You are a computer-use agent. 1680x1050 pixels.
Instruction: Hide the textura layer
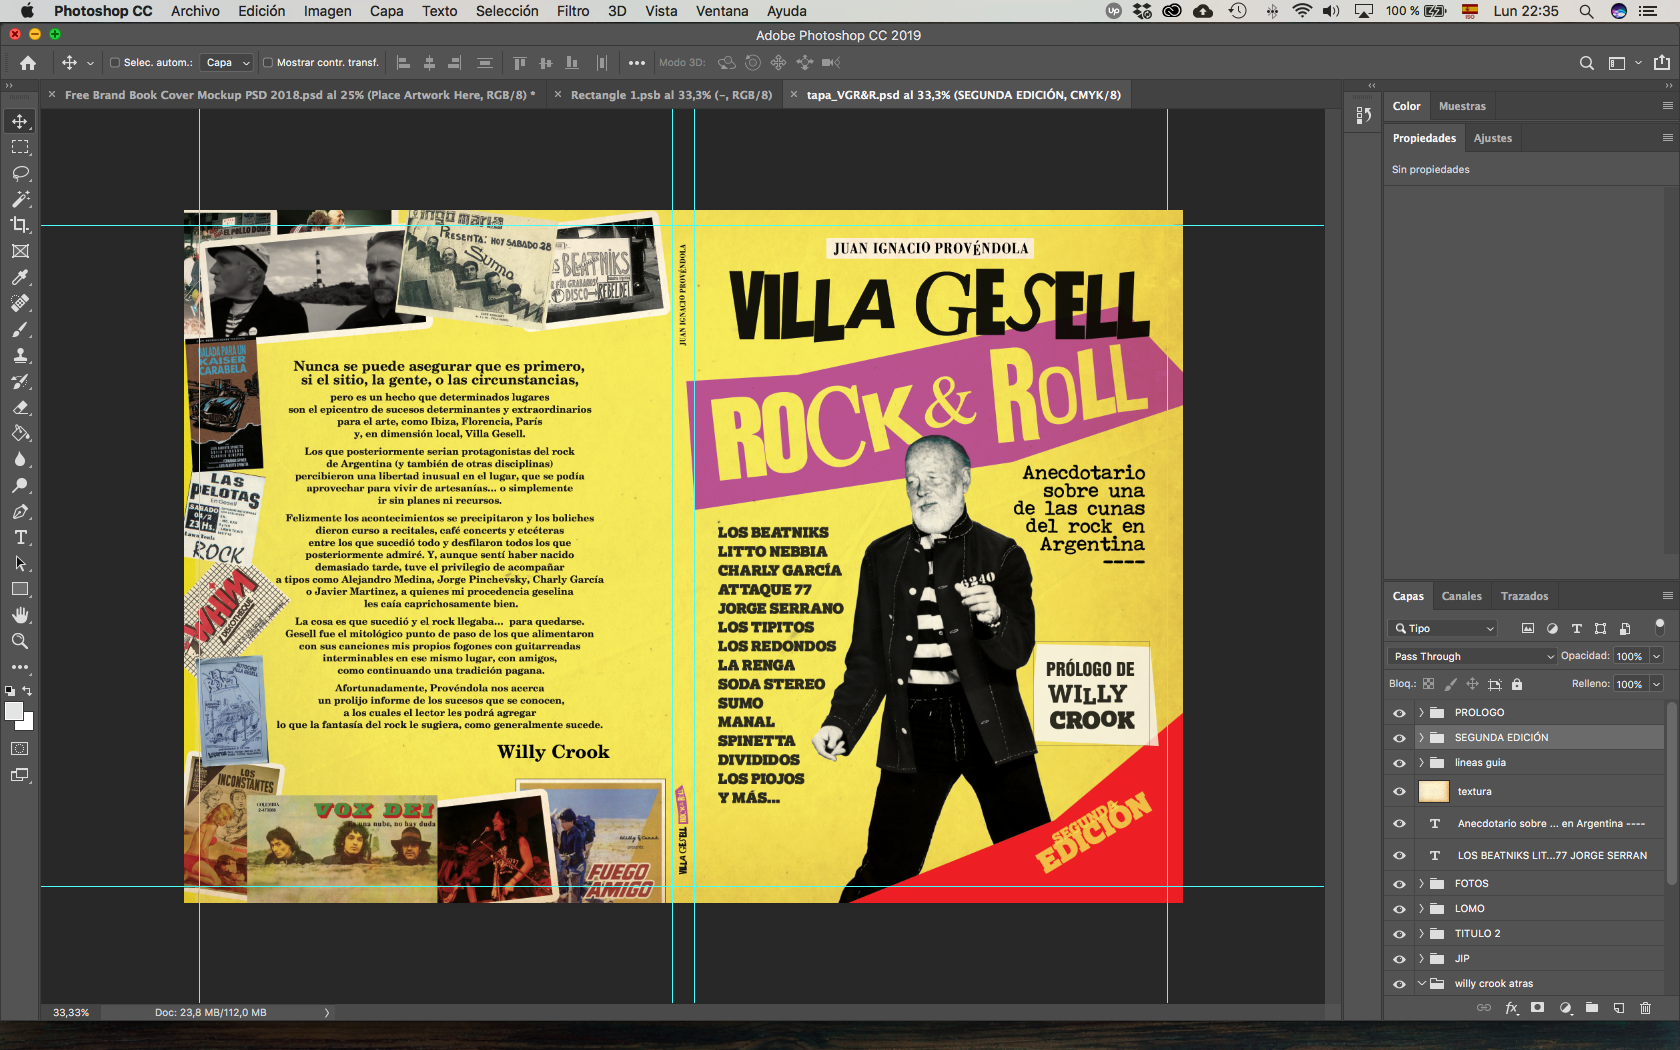click(1399, 791)
